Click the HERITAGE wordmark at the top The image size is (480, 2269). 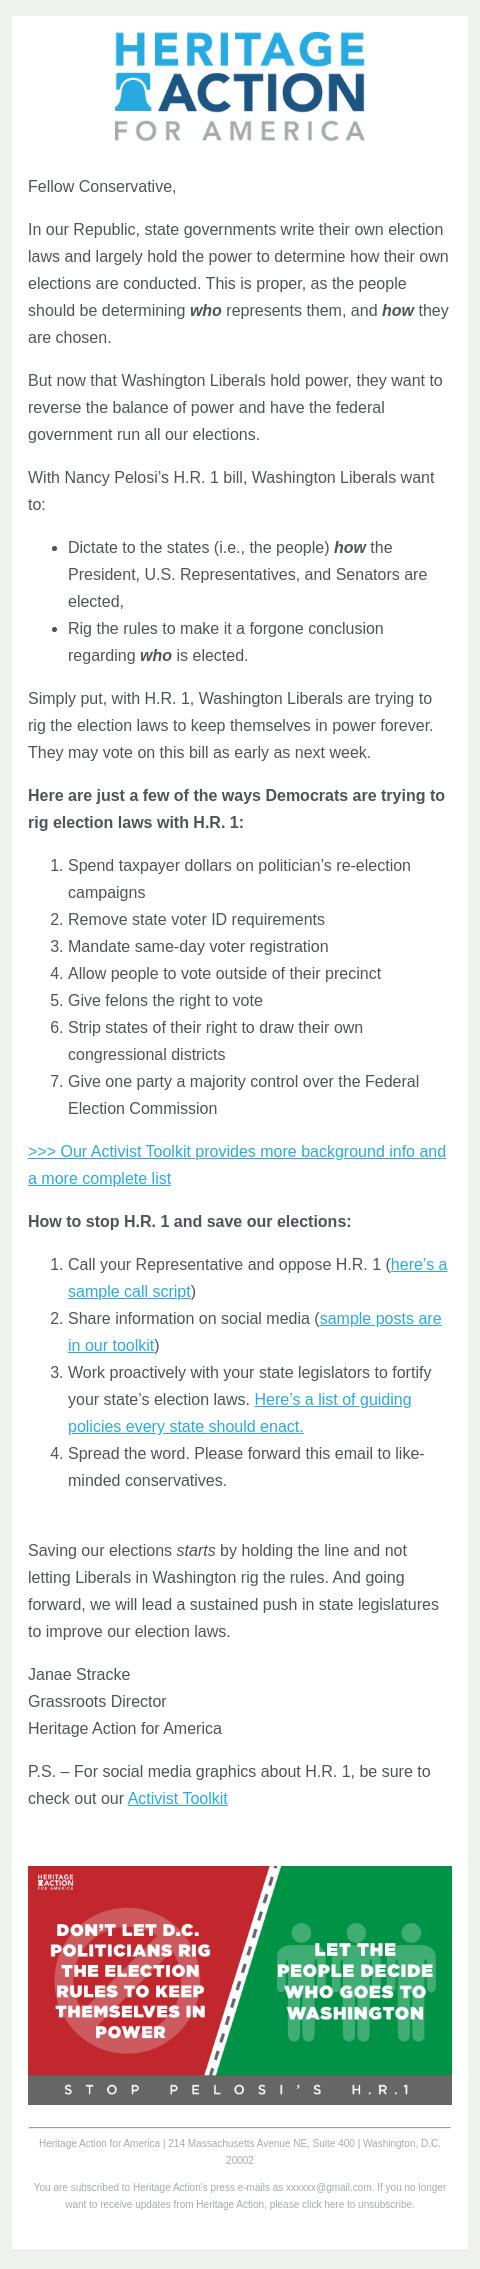coord(240,49)
